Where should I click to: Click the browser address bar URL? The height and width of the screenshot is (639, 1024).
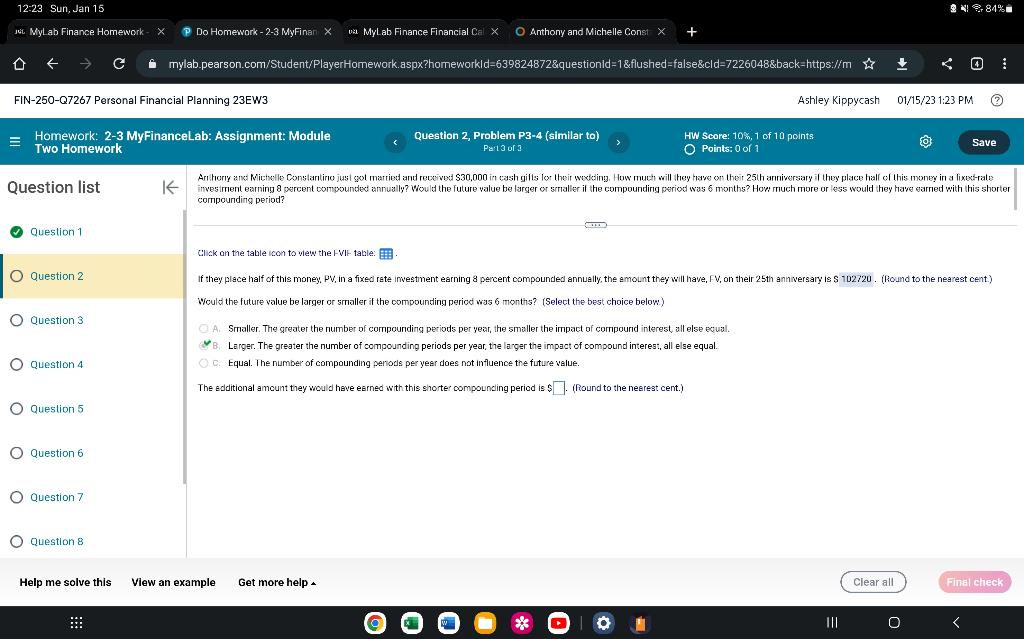509,64
